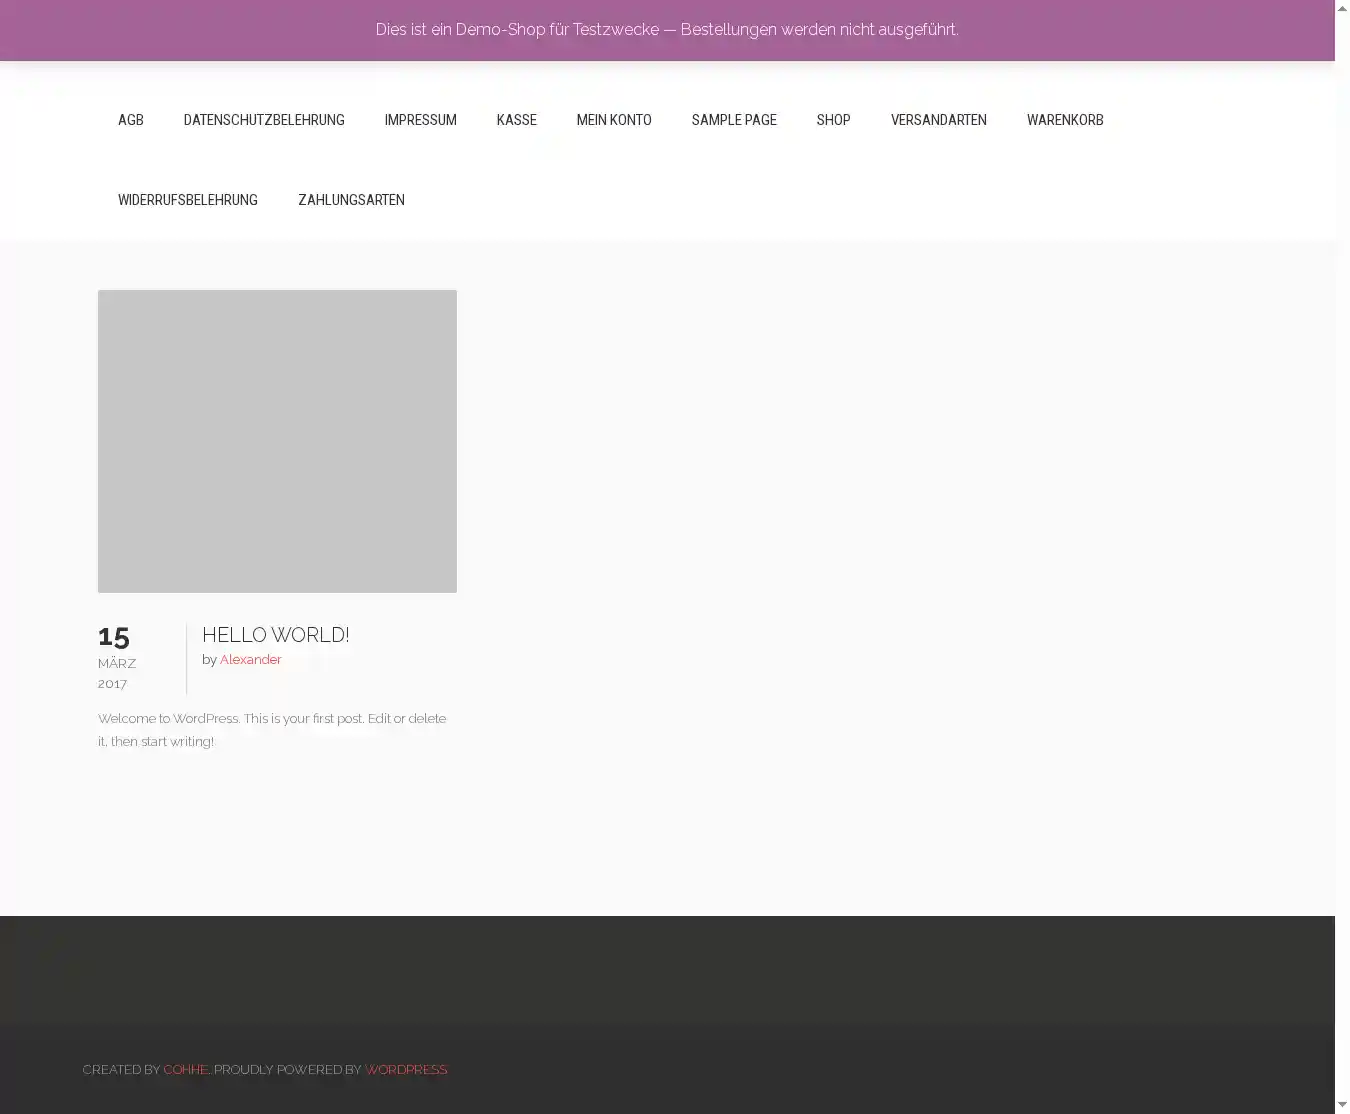Click the purple demo-shop notice banner
The width and height of the screenshot is (1350, 1114).
coord(667,30)
